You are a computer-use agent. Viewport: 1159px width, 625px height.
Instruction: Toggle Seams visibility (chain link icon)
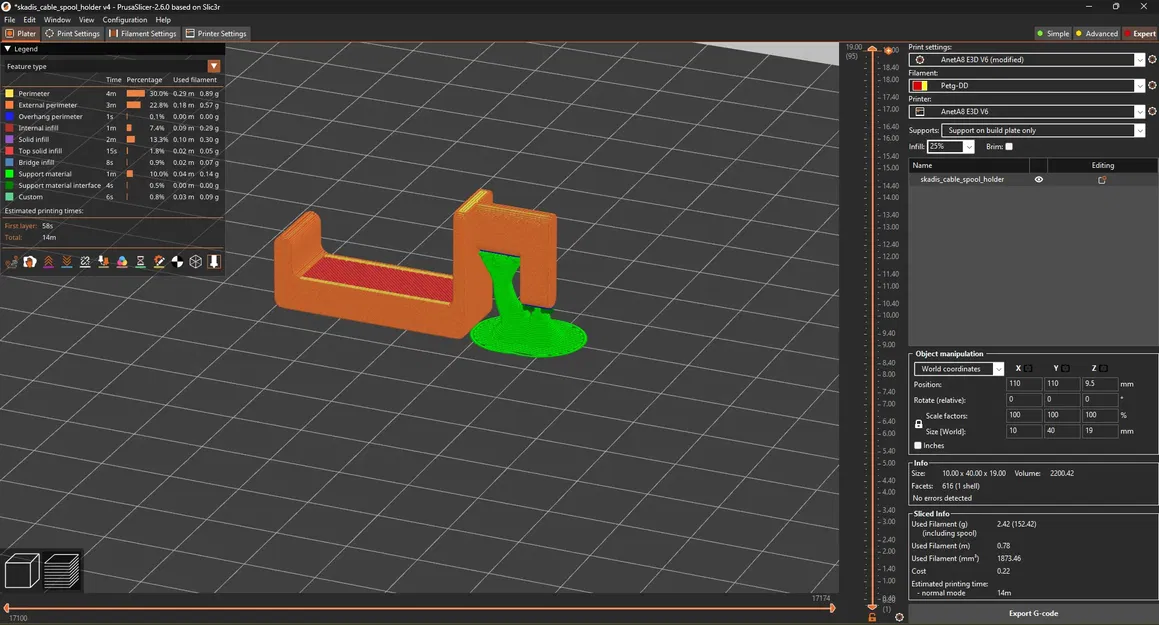(x=85, y=262)
